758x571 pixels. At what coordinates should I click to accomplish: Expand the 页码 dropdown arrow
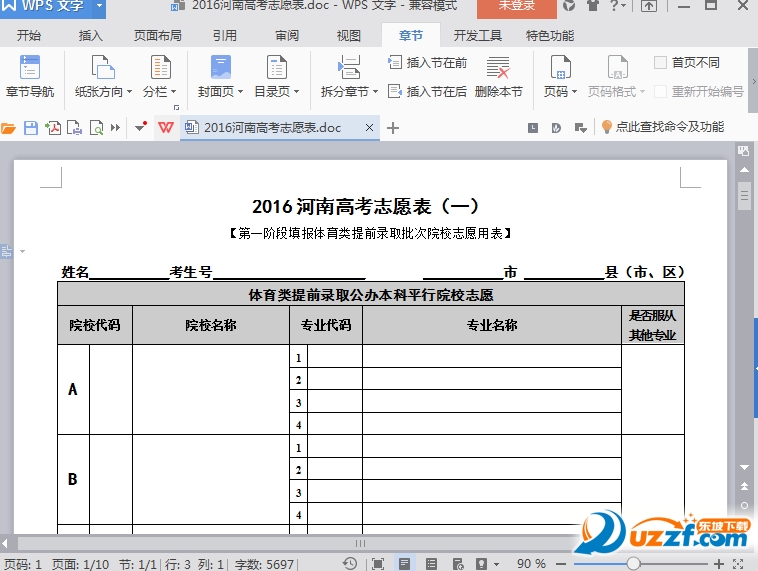(x=574, y=91)
